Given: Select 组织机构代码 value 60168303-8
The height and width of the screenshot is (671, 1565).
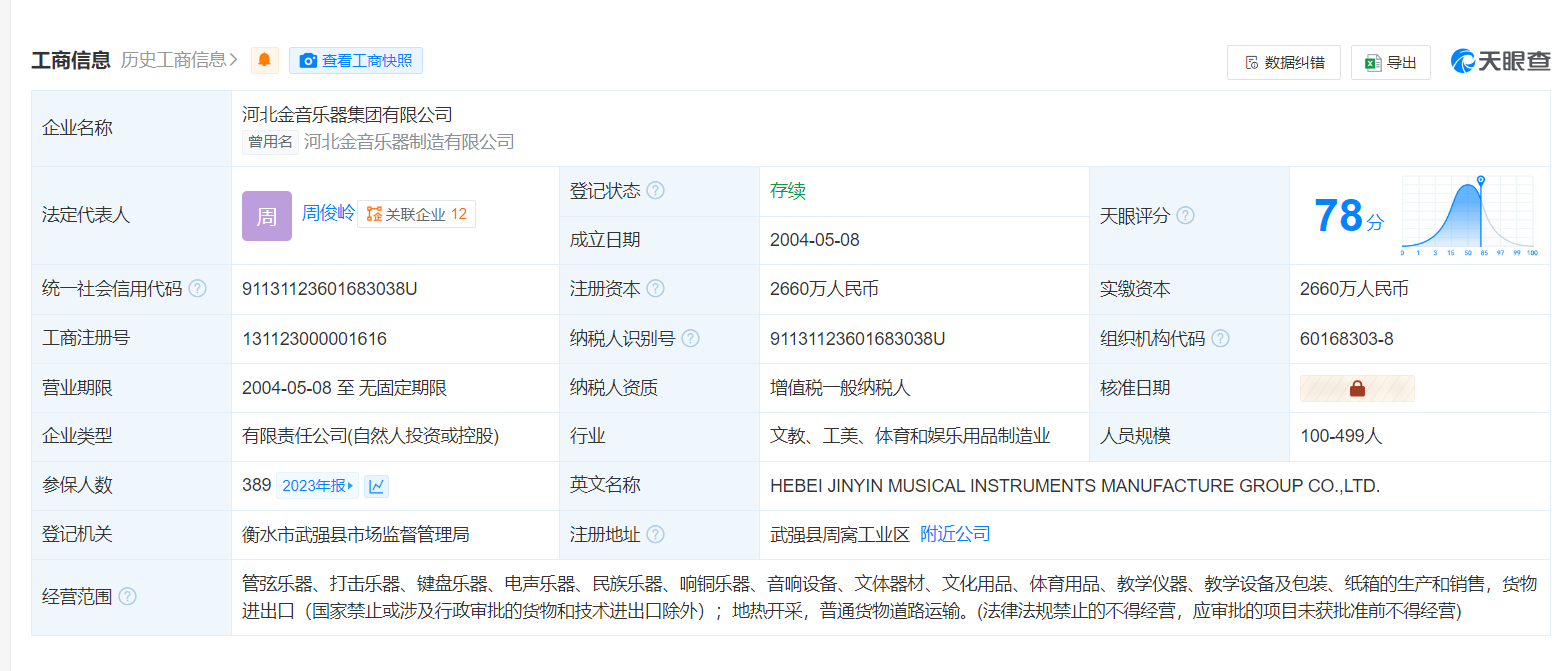Looking at the screenshot, I should (x=1347, y=338).
